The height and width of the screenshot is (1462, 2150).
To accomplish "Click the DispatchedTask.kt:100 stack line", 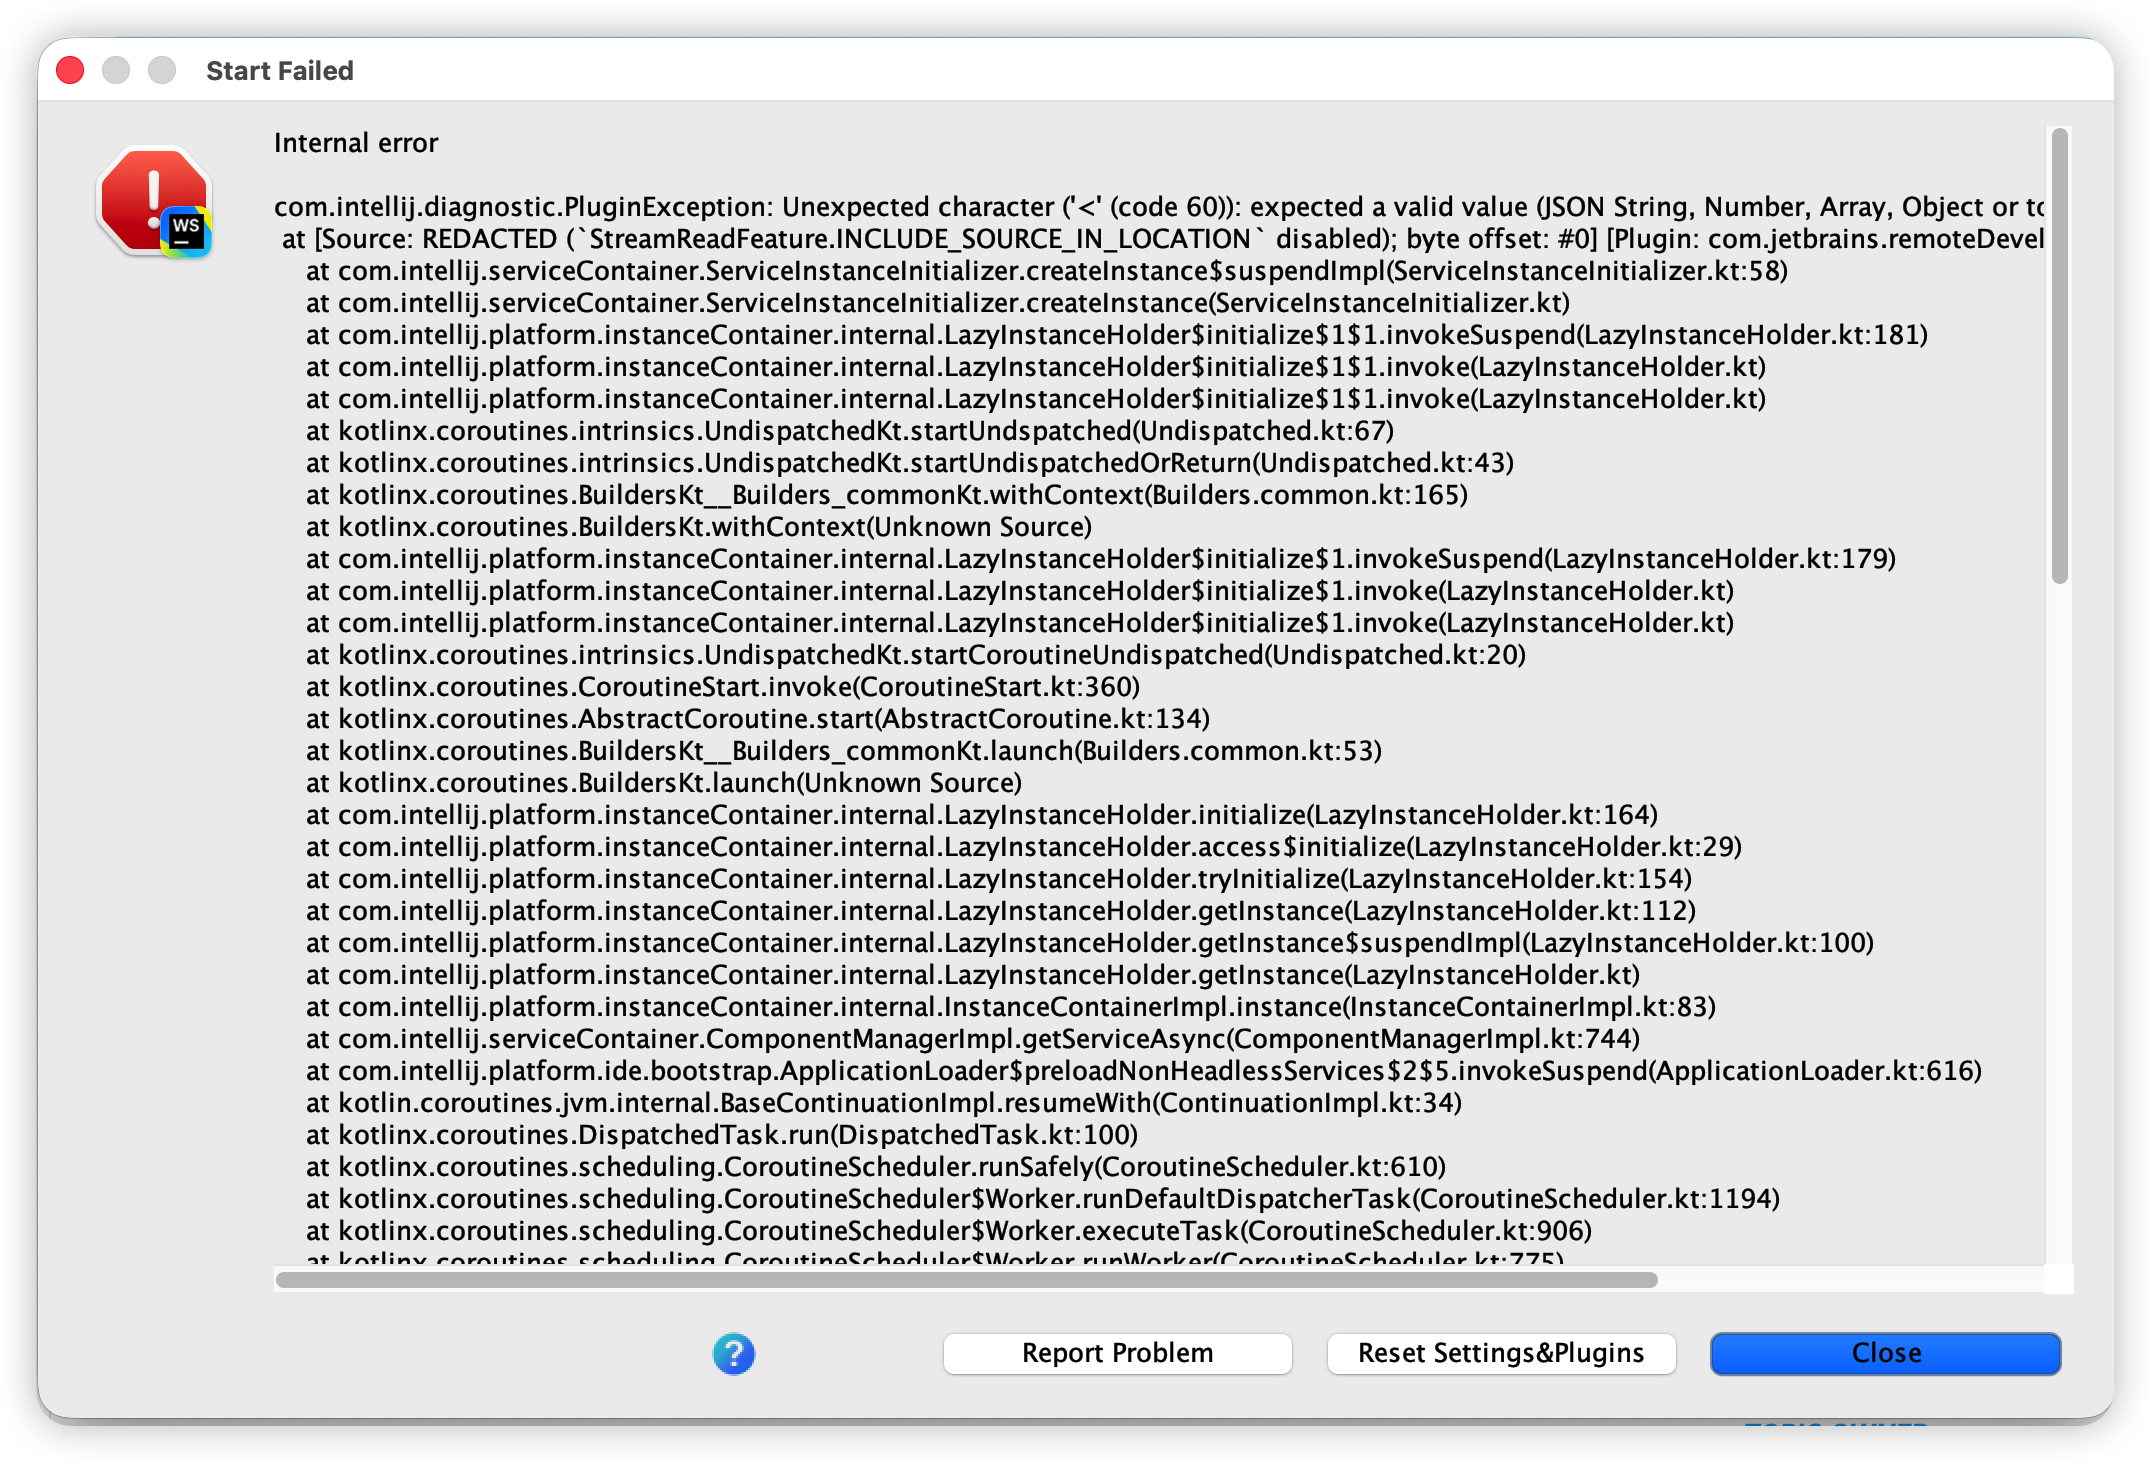I will pos(722,1135).
